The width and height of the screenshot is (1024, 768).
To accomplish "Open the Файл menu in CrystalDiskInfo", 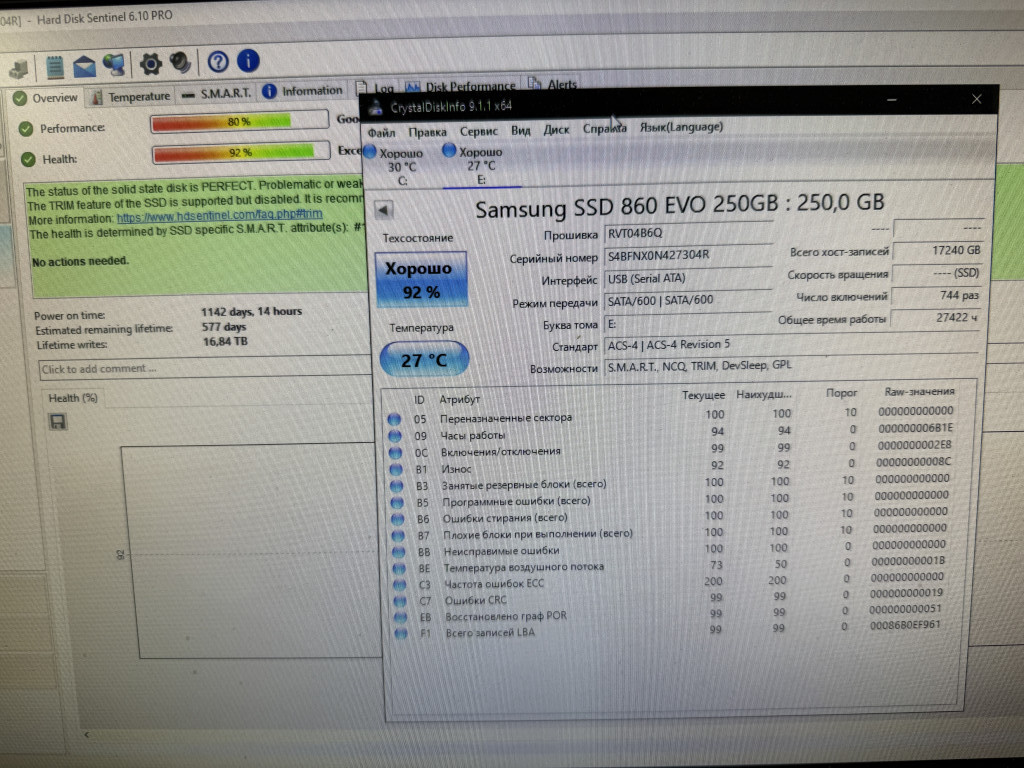I will click(x=381, y=132).
